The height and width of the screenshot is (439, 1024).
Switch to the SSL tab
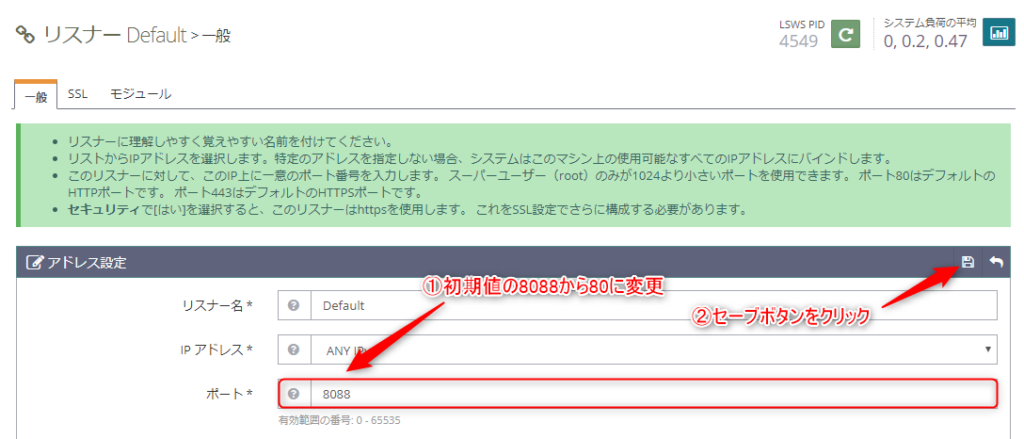77,94
